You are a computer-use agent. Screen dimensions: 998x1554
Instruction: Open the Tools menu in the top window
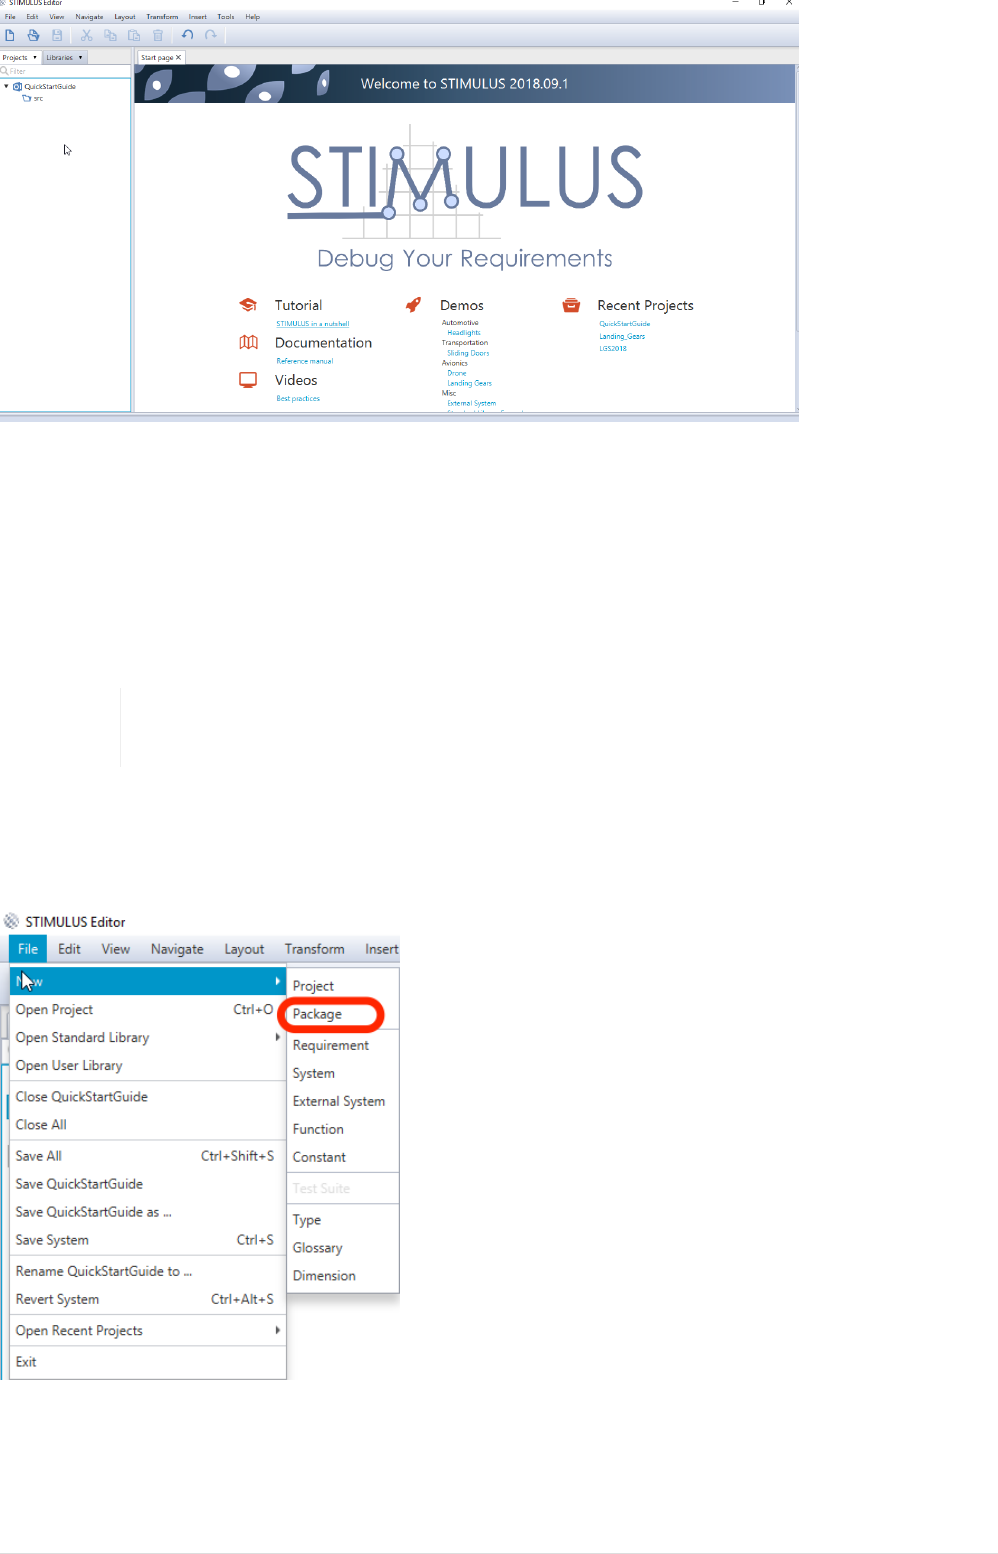[x=226, y=17]
